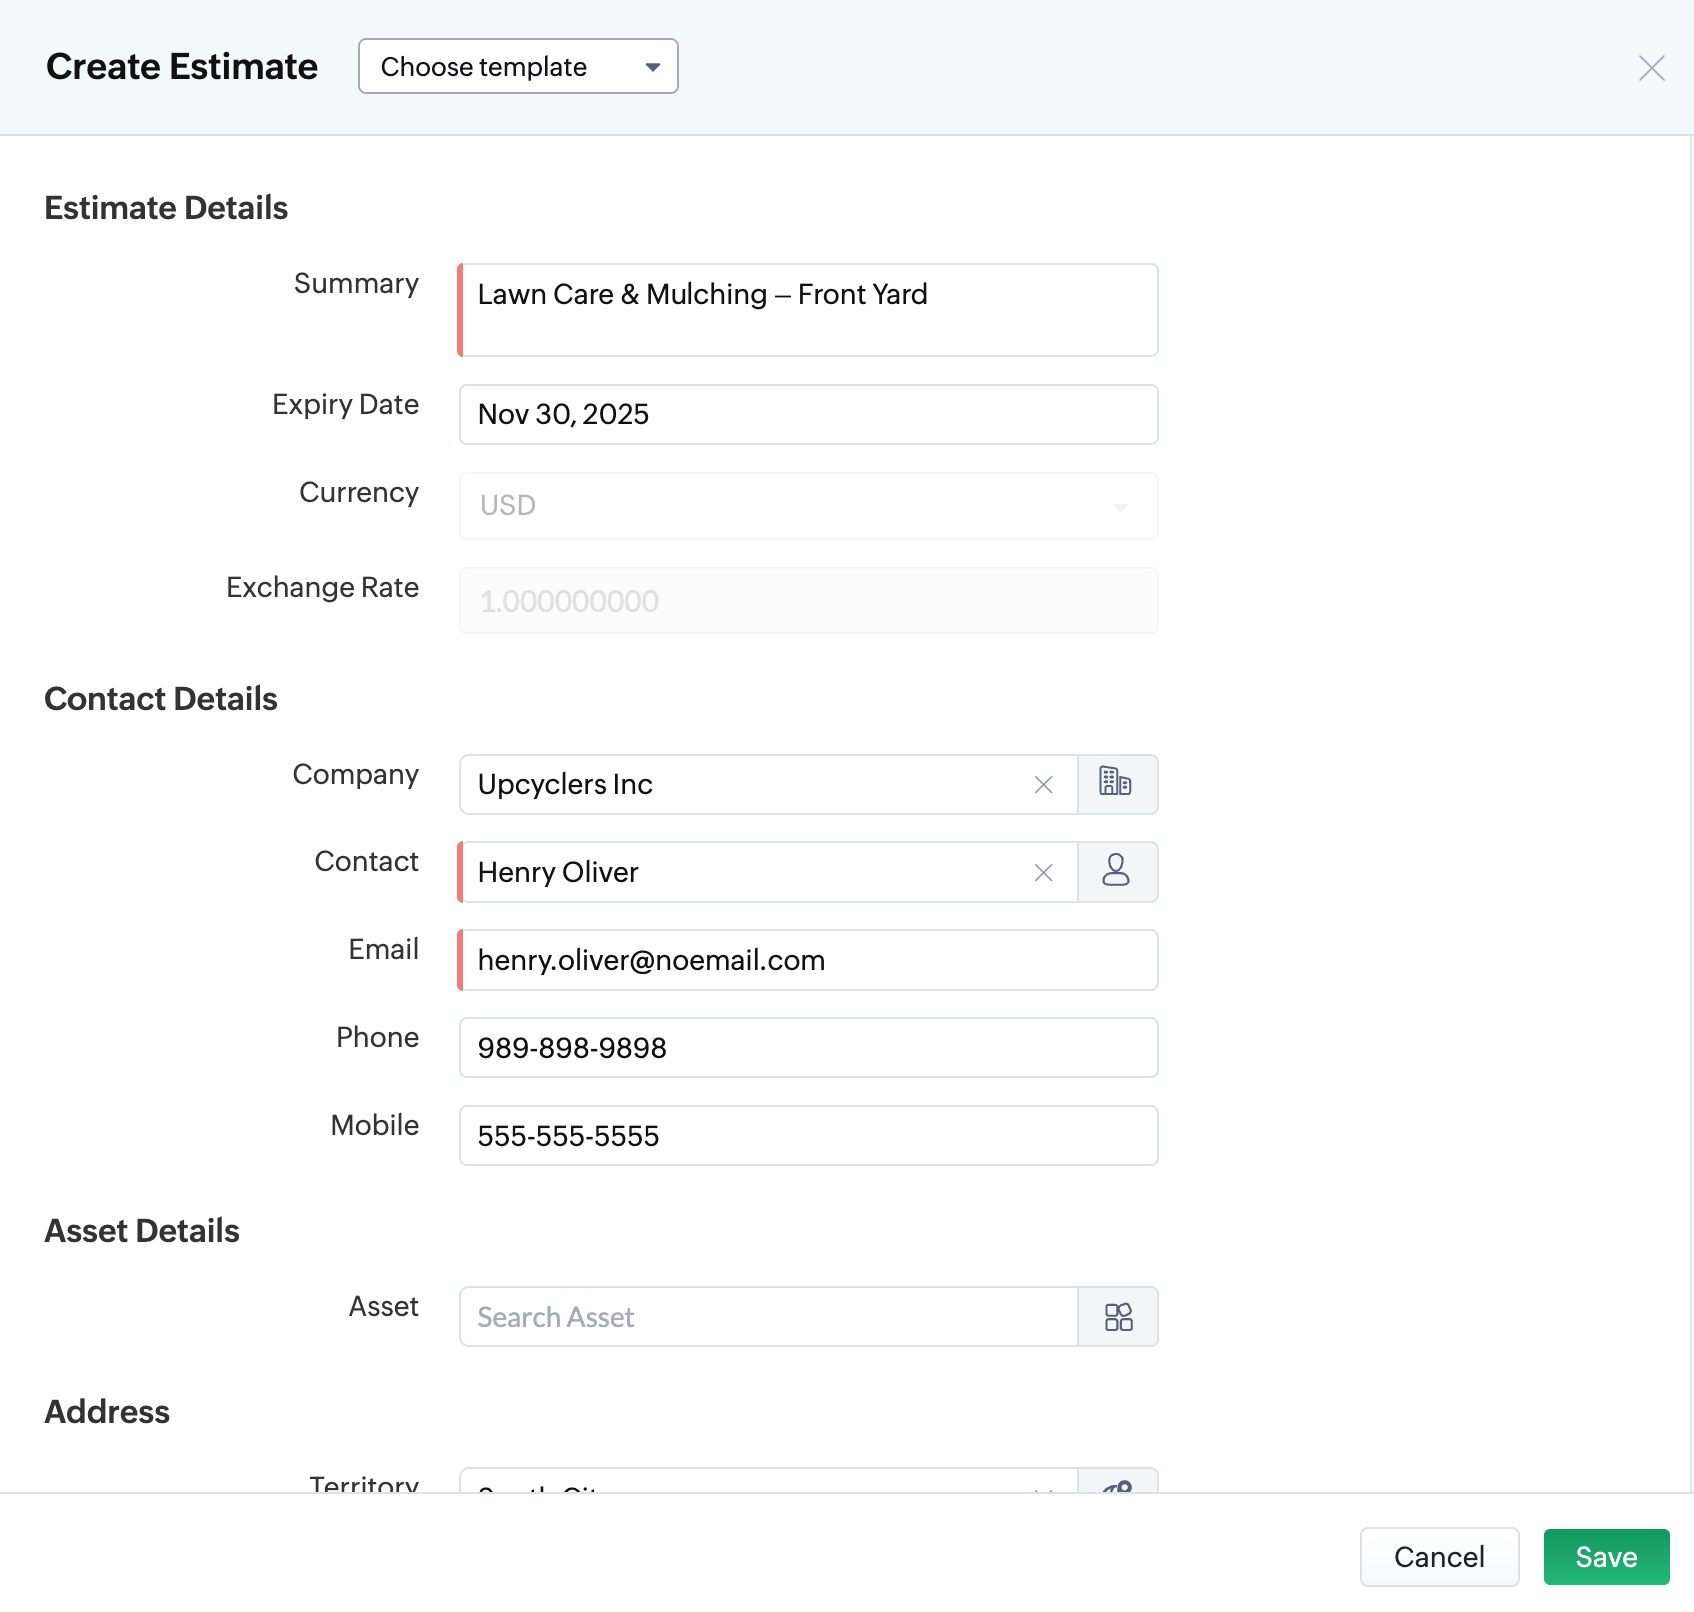Save the estimate
The width and height of the screenshot is (1694, 1612).
click(1605, 1557)
